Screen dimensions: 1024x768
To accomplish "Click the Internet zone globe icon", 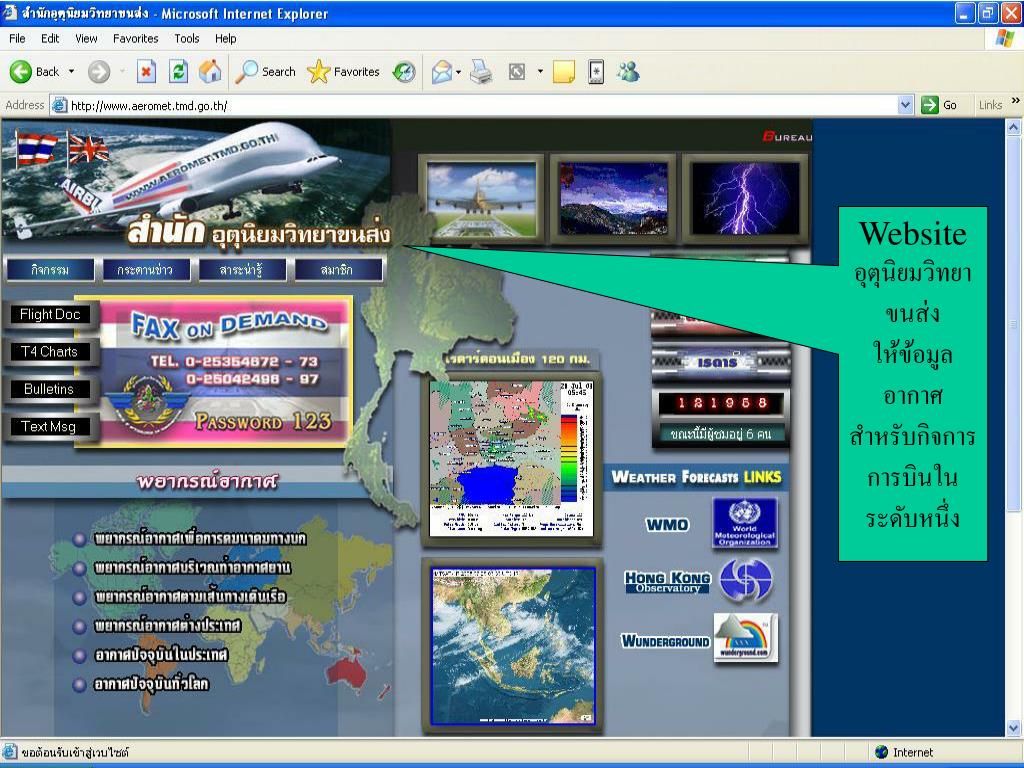I will click(882, 752).
